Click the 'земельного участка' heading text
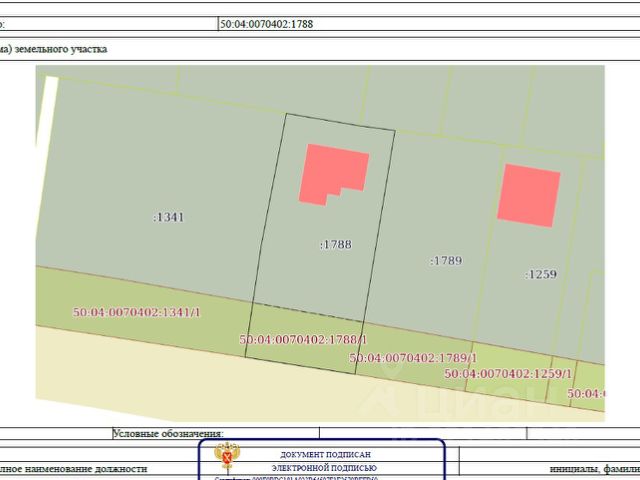The image size is (640, 480). point(61,49)
